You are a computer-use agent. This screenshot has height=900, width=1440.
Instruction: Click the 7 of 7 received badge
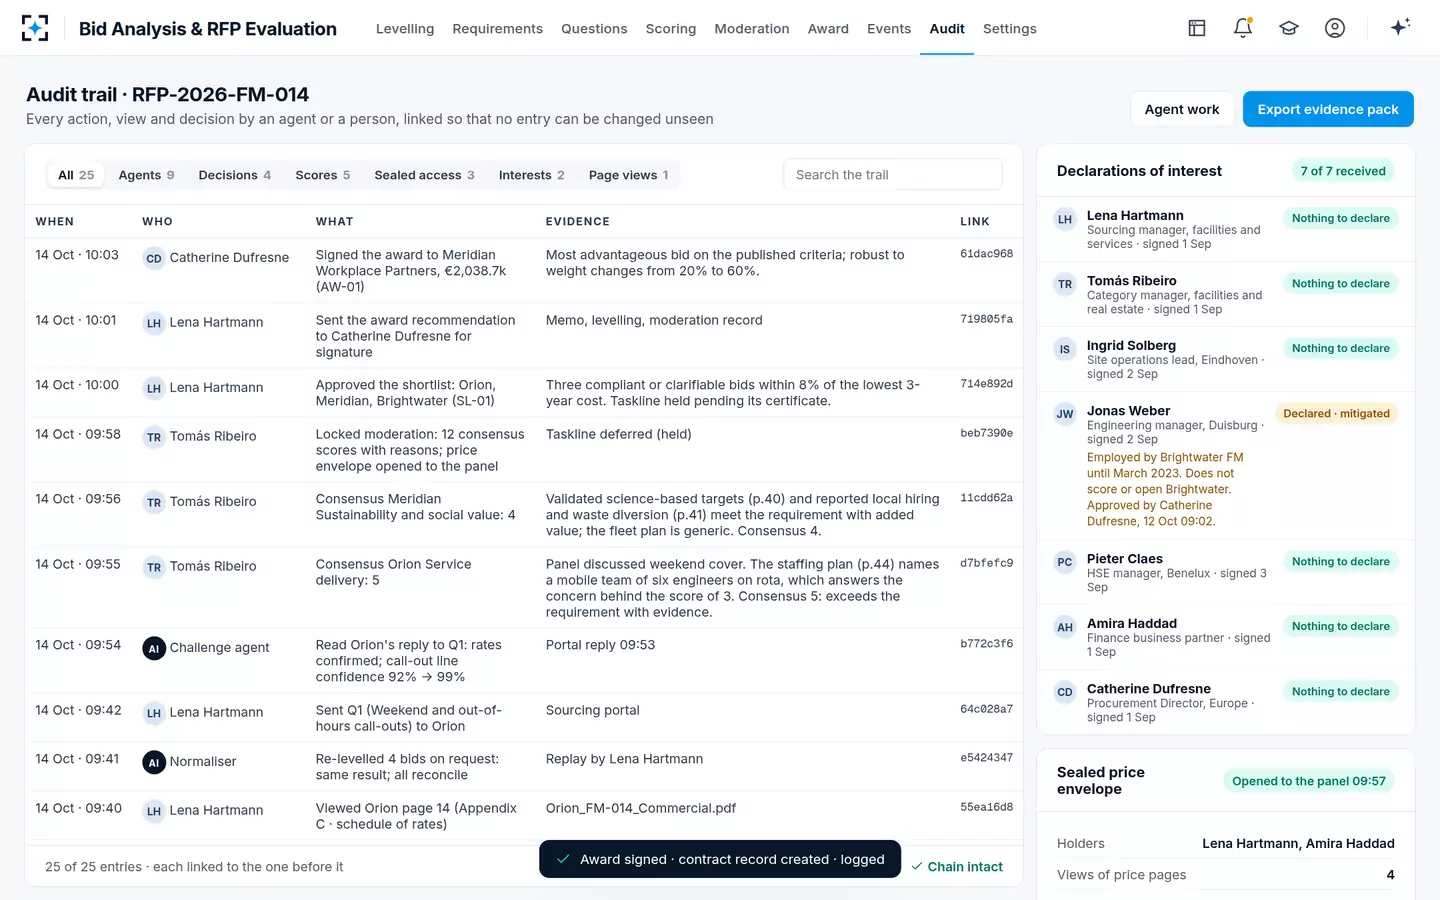click(1343, 171)
